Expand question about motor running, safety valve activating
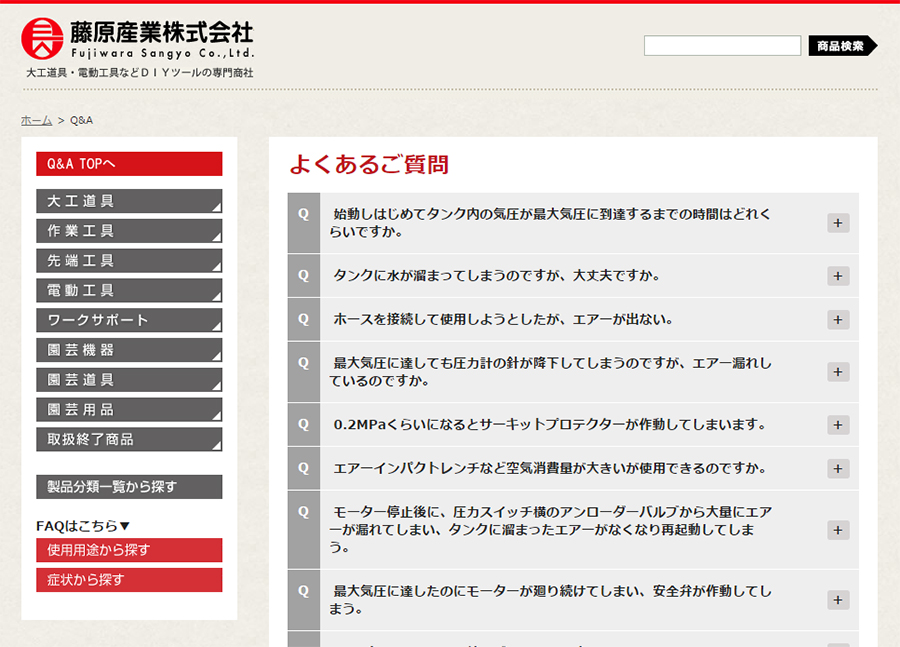900x647 pixels. (838, 600)
